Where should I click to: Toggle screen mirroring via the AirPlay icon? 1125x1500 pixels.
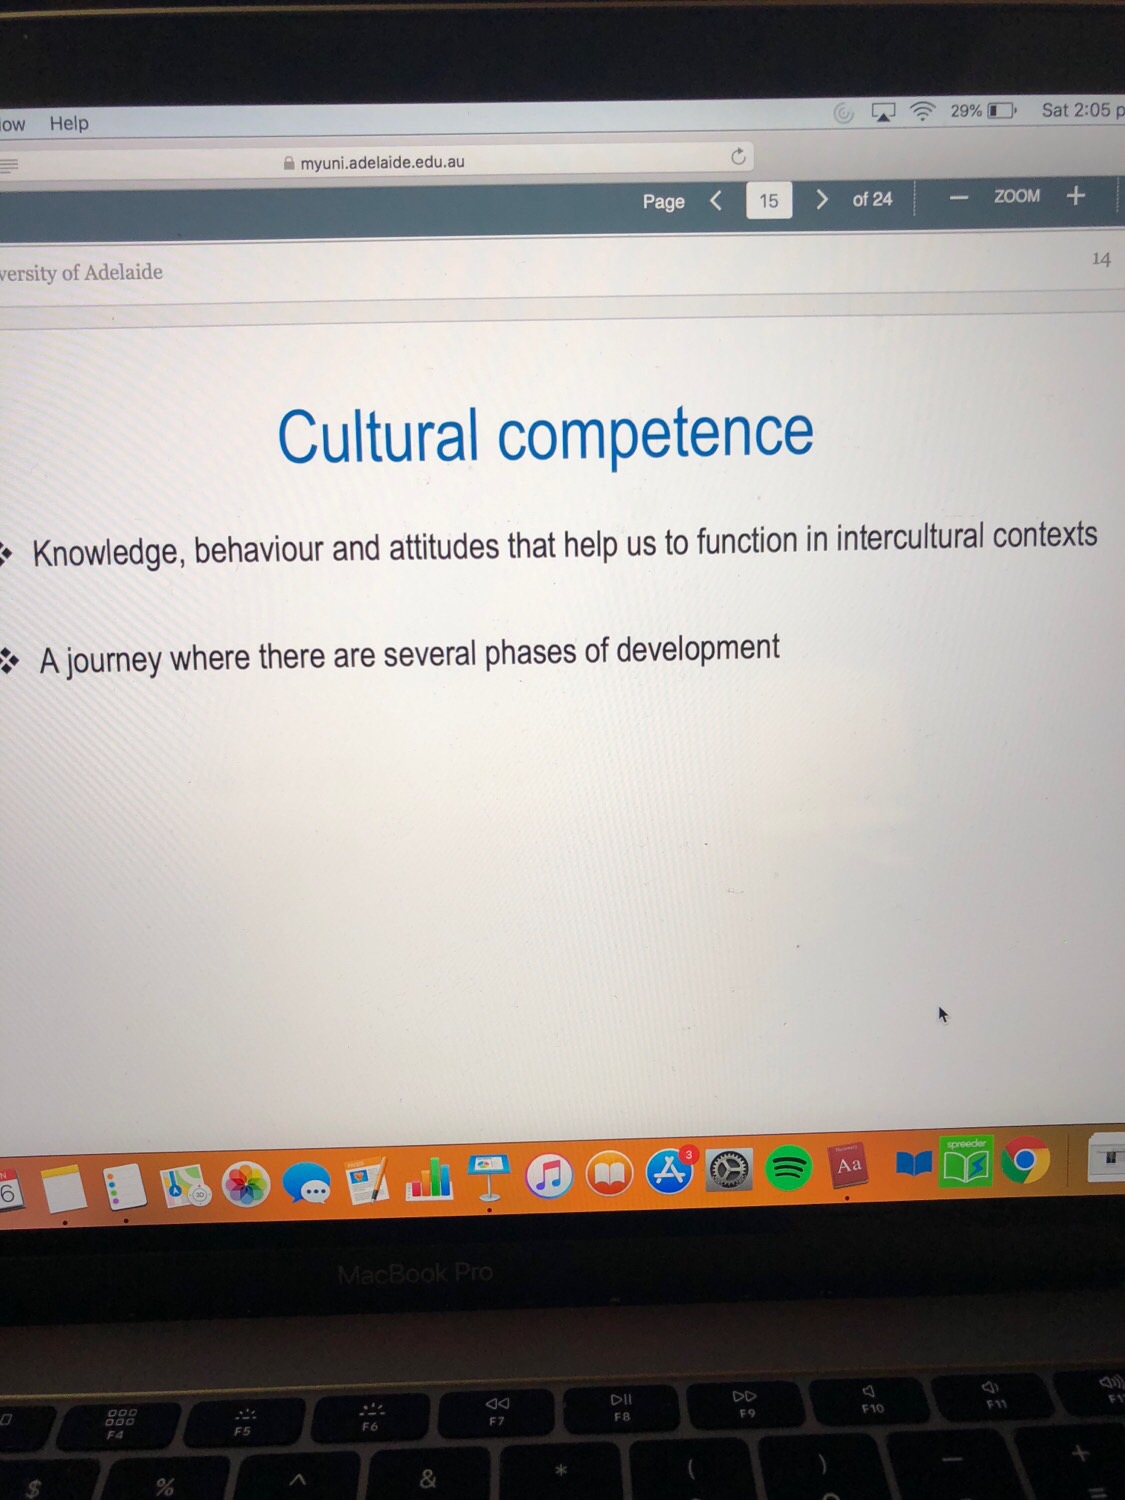pos(881,113)
